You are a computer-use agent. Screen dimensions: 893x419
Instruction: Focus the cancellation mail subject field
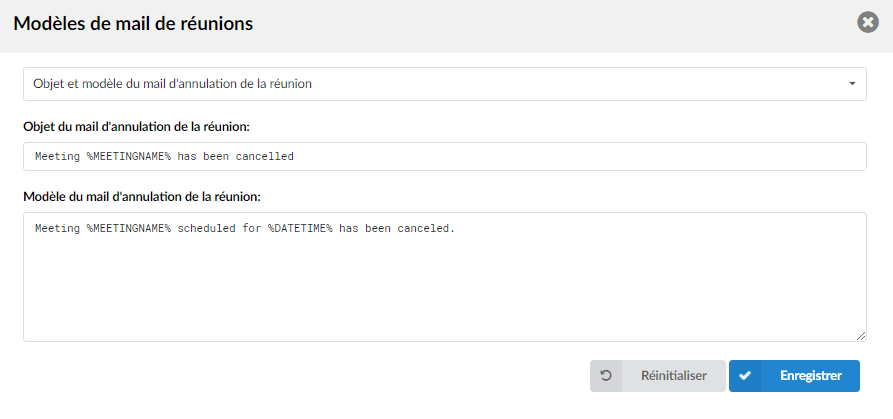click(x=445, y=157)
